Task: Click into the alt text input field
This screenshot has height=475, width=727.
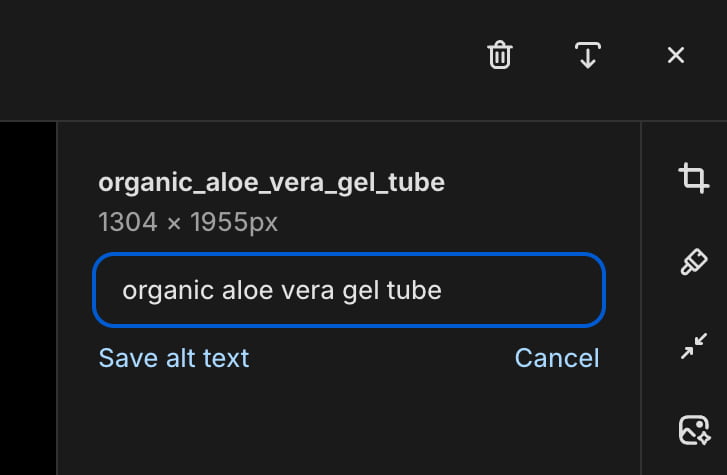Action: coord(349,290)
